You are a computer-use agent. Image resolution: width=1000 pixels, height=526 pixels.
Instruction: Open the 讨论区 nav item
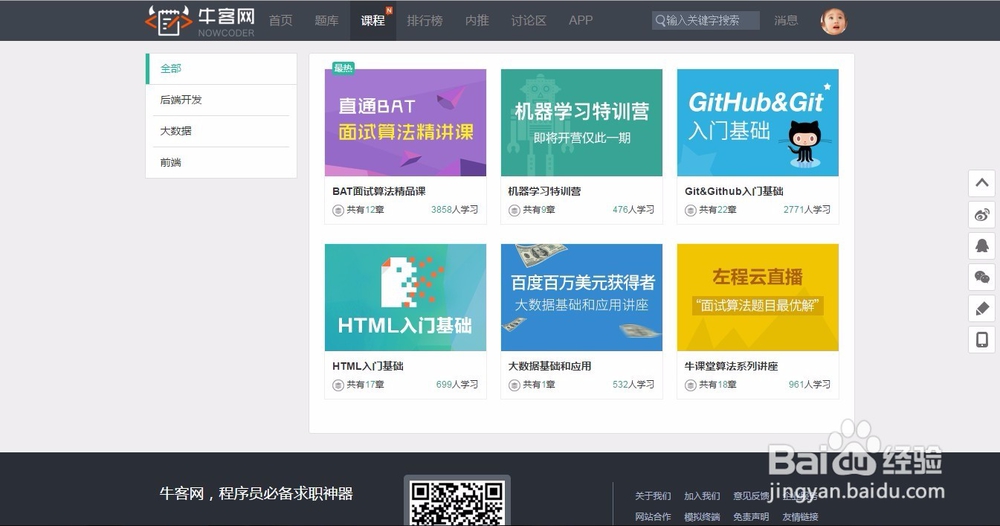click(529, 20)
